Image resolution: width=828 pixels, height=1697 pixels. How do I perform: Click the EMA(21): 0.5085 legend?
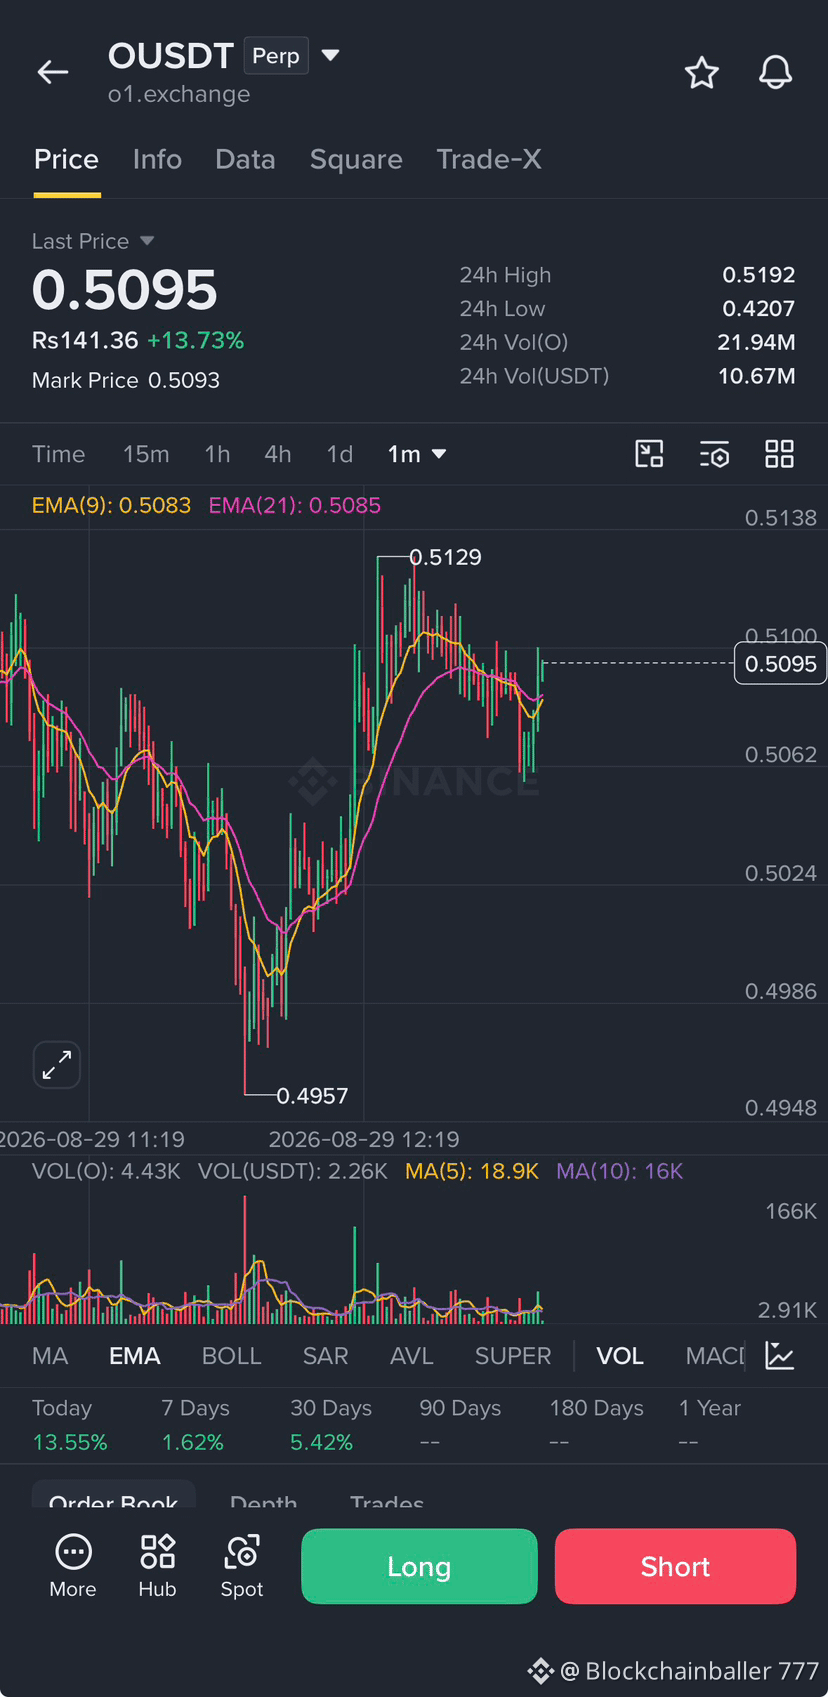click(295, 505)
